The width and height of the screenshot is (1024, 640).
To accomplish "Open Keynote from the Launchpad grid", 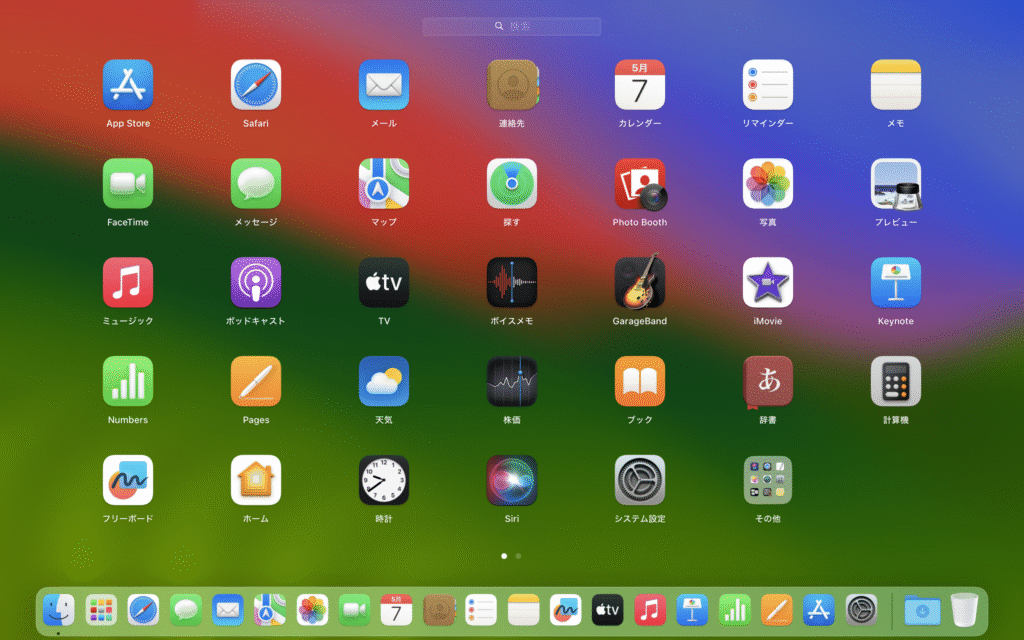I will [x=896, y=282].
